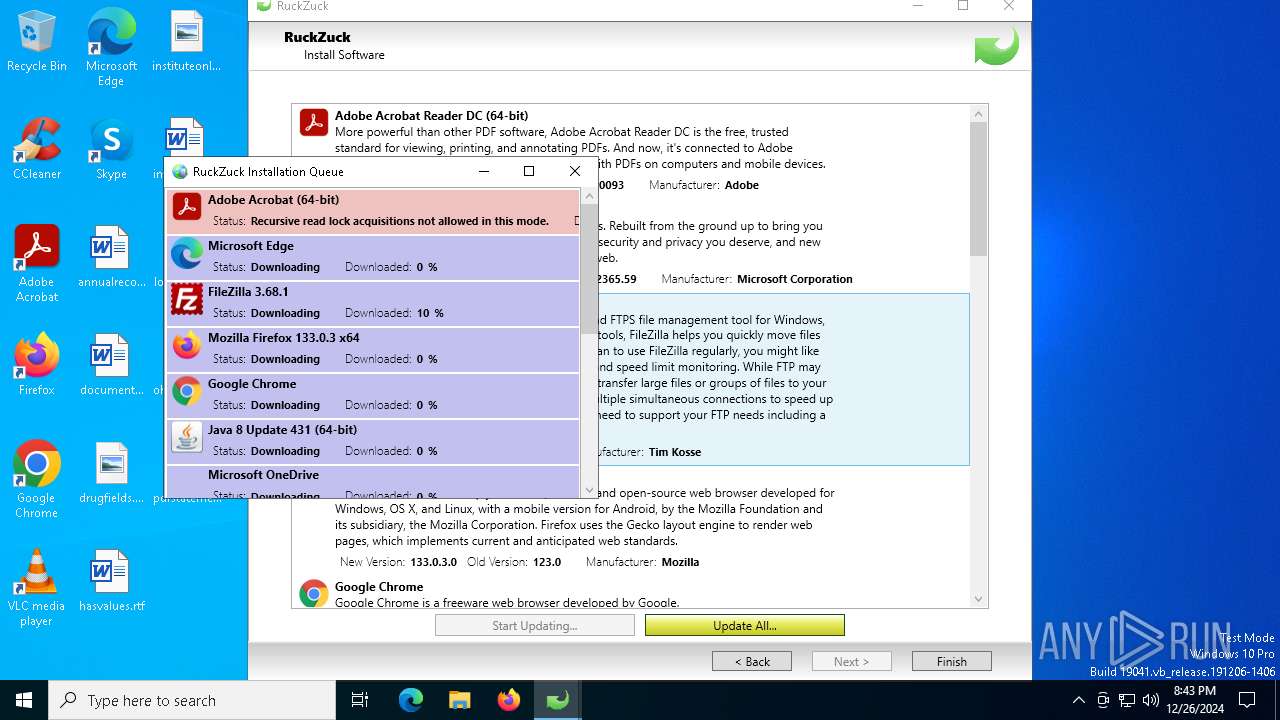Click the taskbar search box

(x=192, y=700)
